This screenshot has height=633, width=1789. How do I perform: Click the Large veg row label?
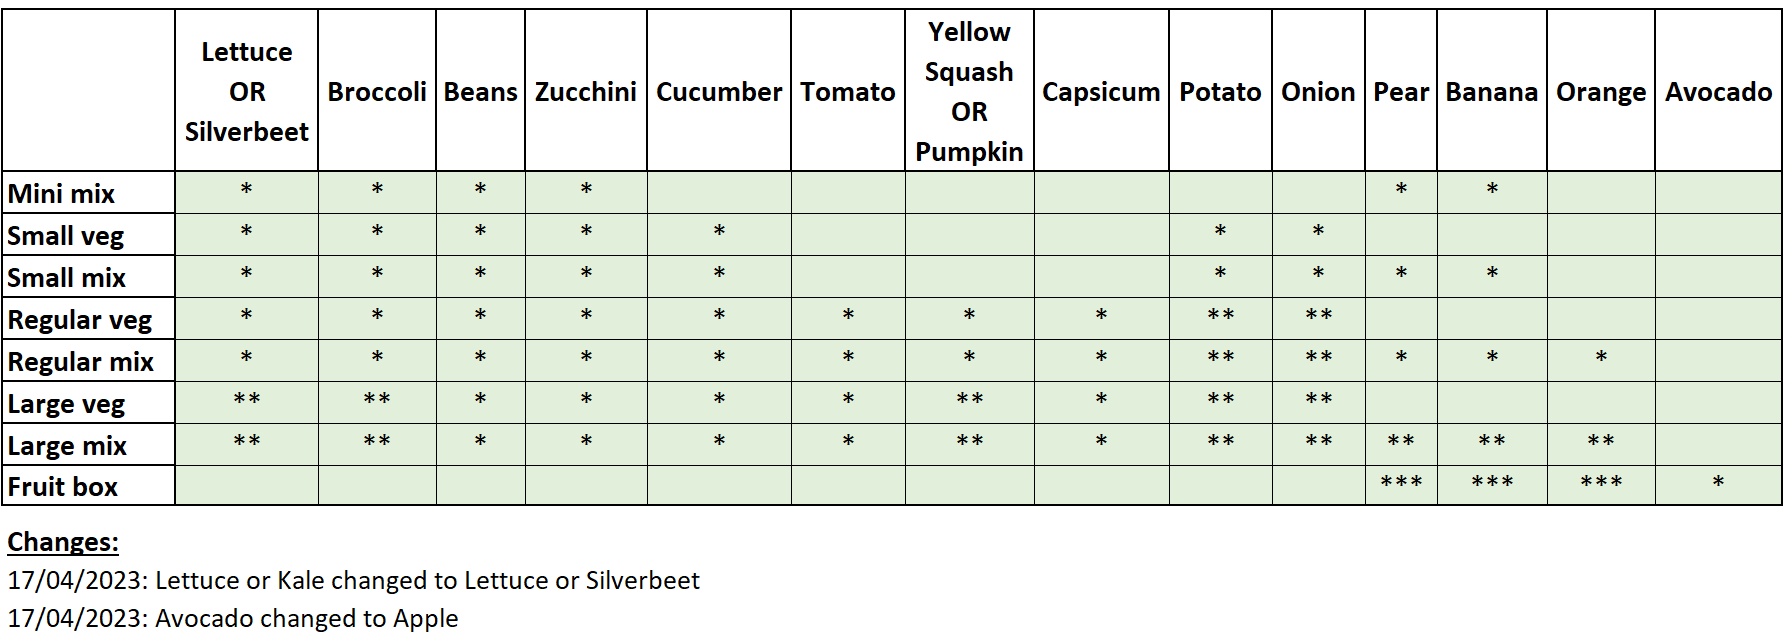66,404
